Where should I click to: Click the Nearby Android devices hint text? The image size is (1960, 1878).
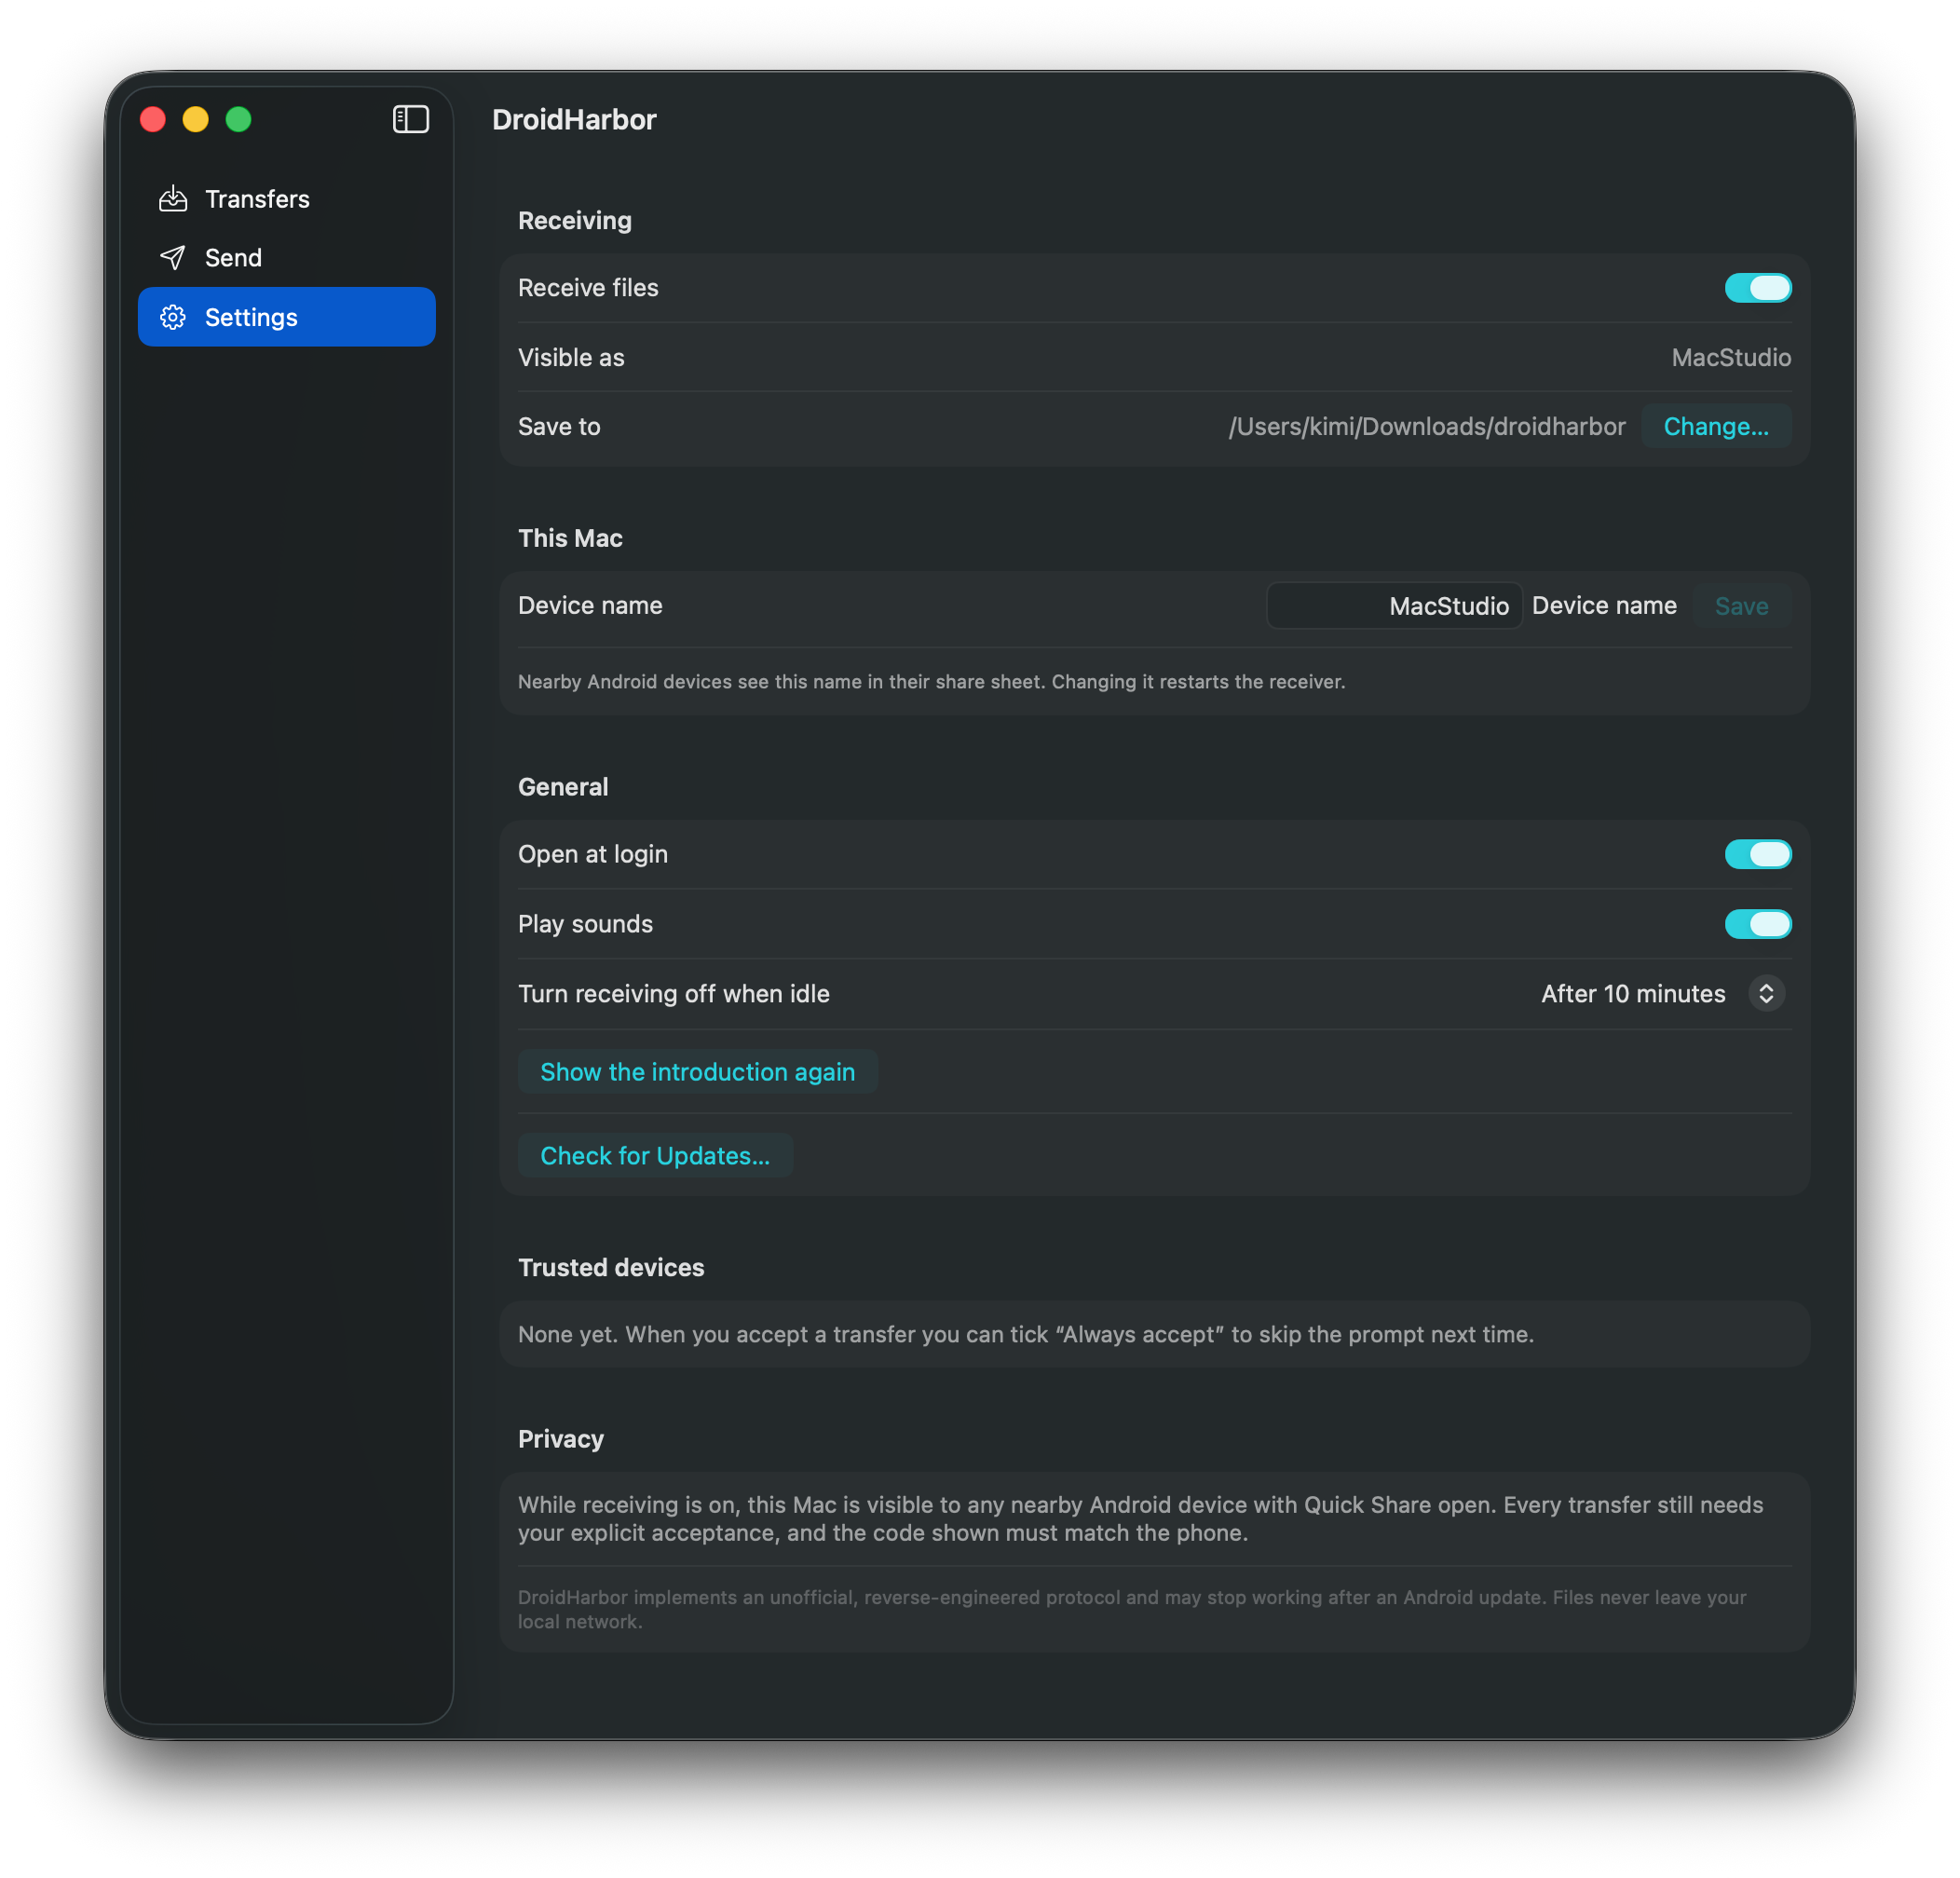pos(931,681)
